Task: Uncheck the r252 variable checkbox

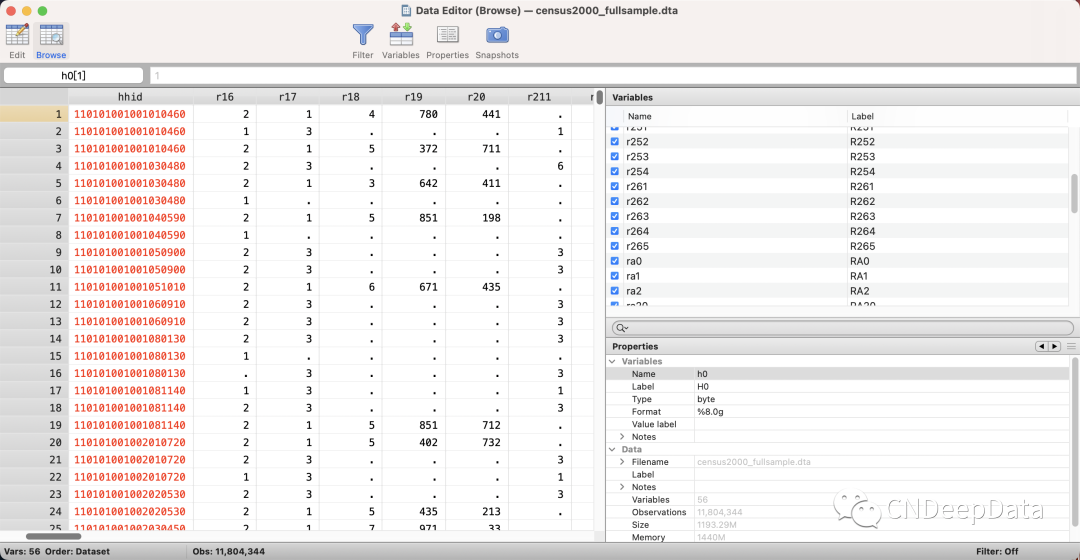Action: tap(615, 141)
